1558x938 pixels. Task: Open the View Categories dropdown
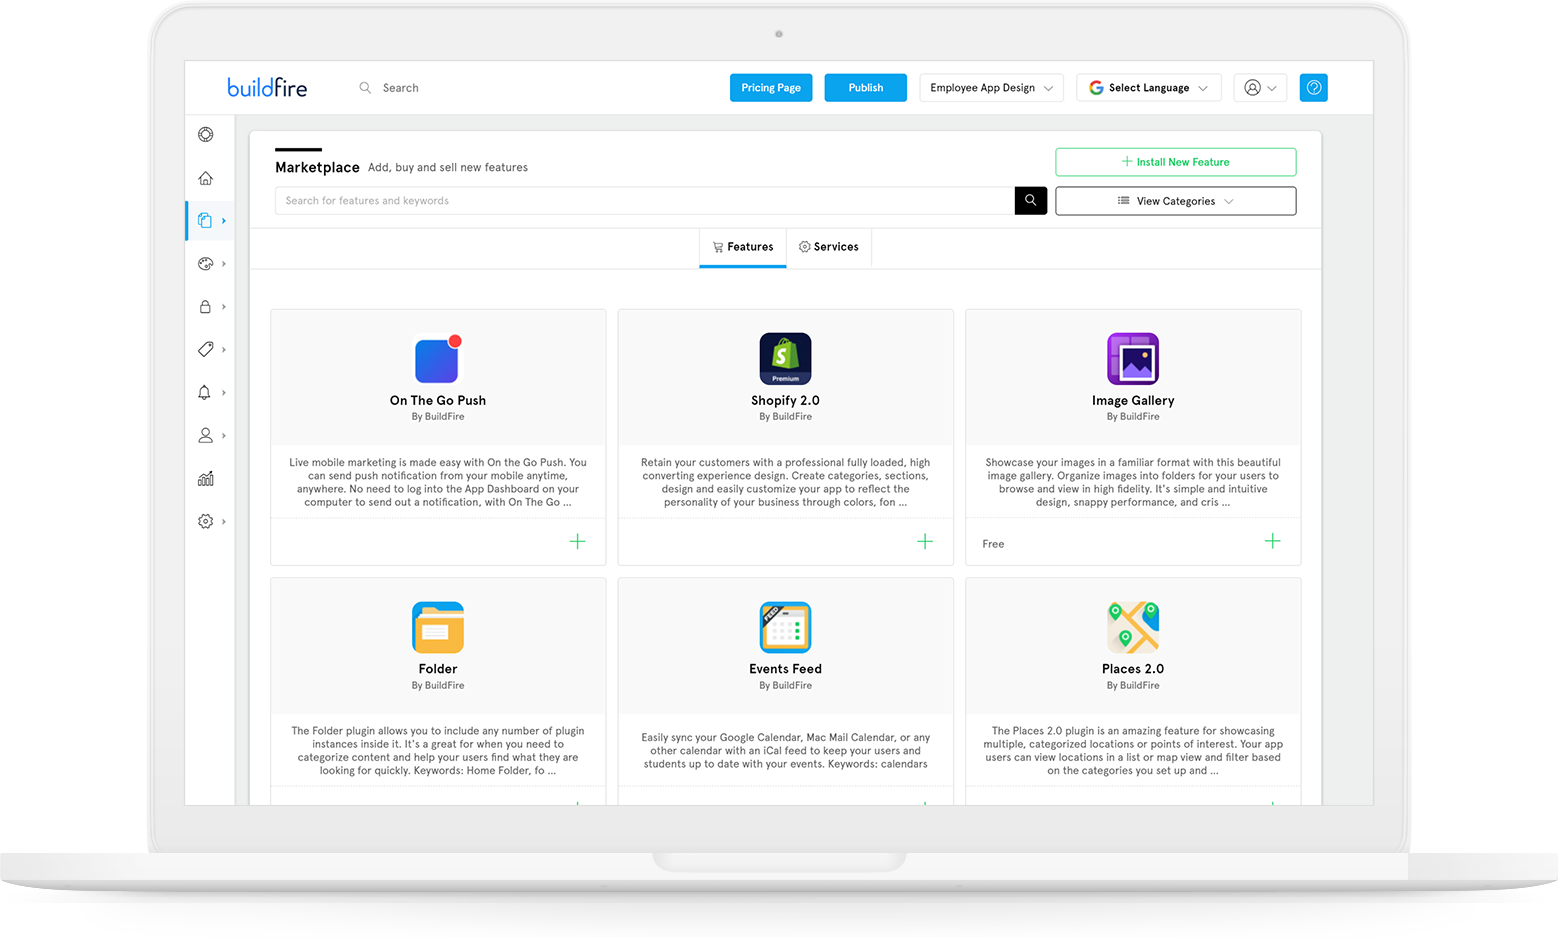pos(1176,201)
